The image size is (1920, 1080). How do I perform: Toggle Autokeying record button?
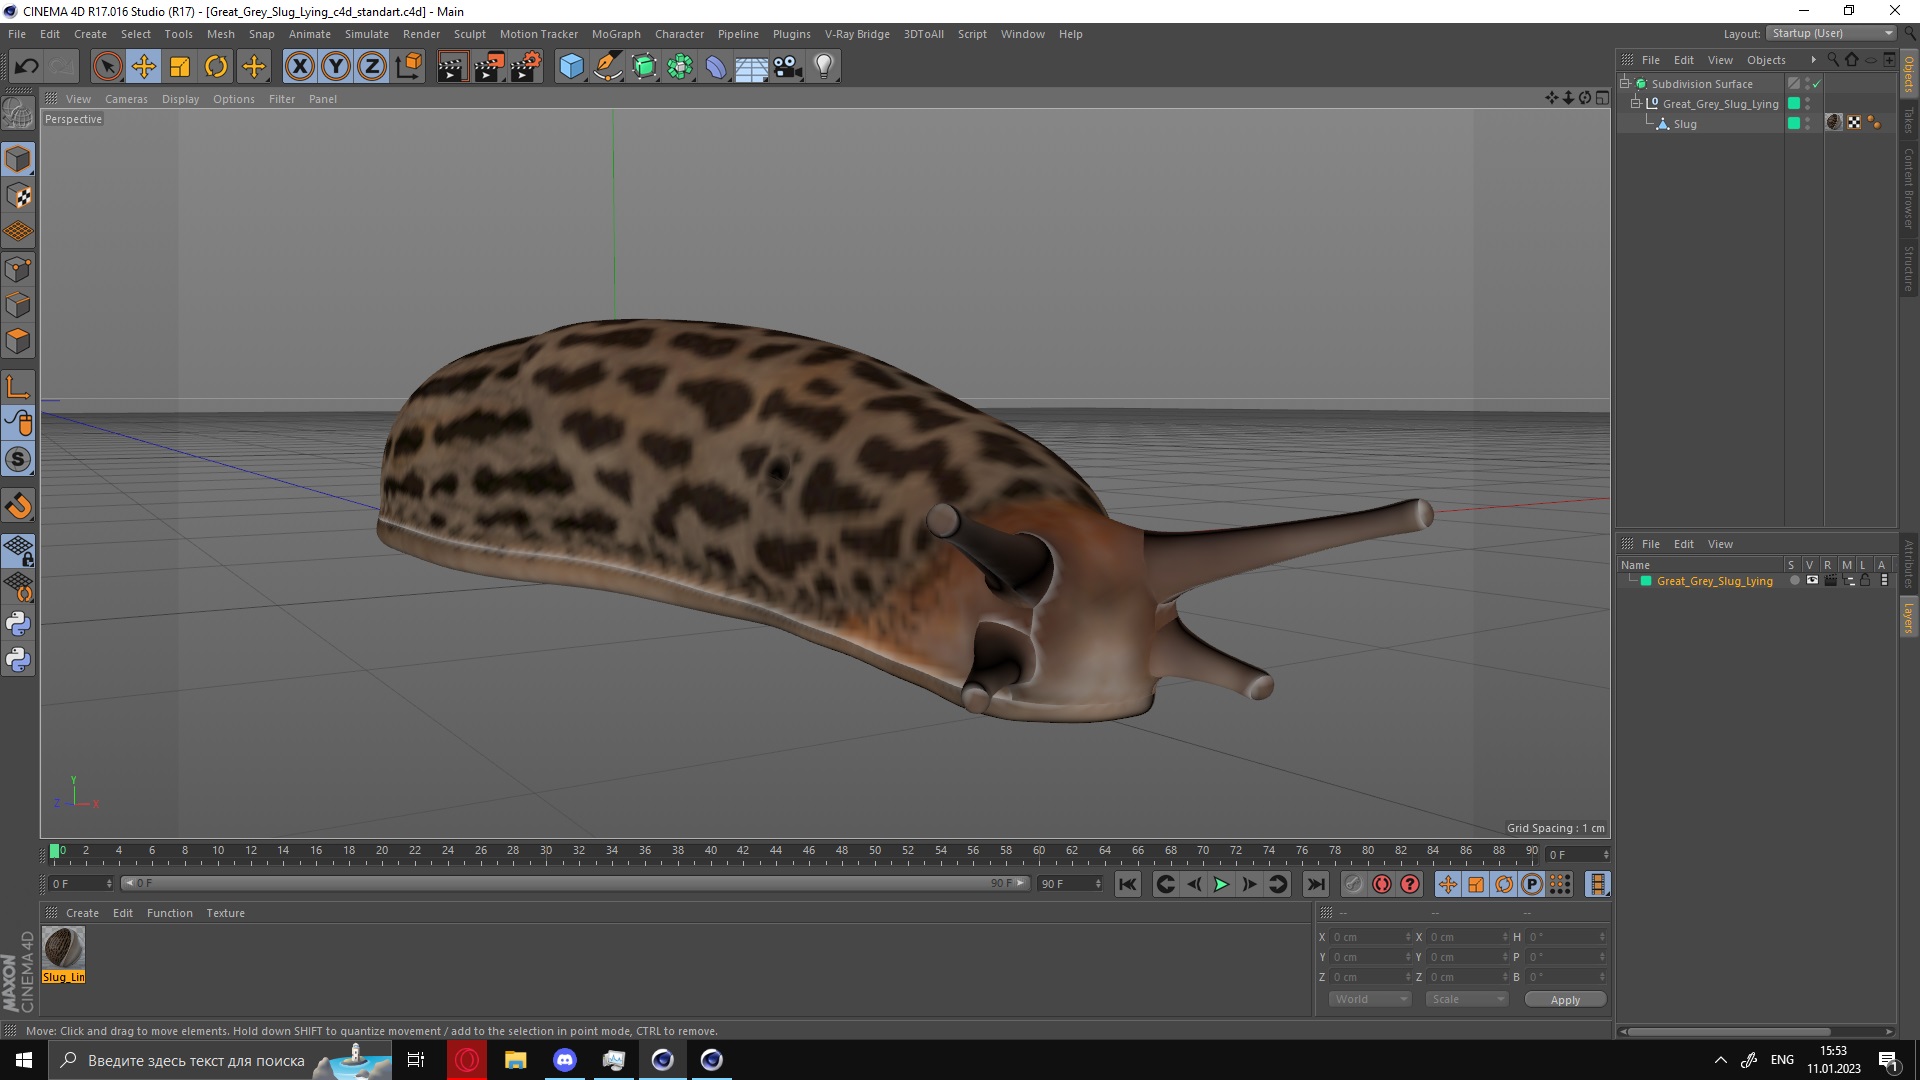tap(1381, 884)
